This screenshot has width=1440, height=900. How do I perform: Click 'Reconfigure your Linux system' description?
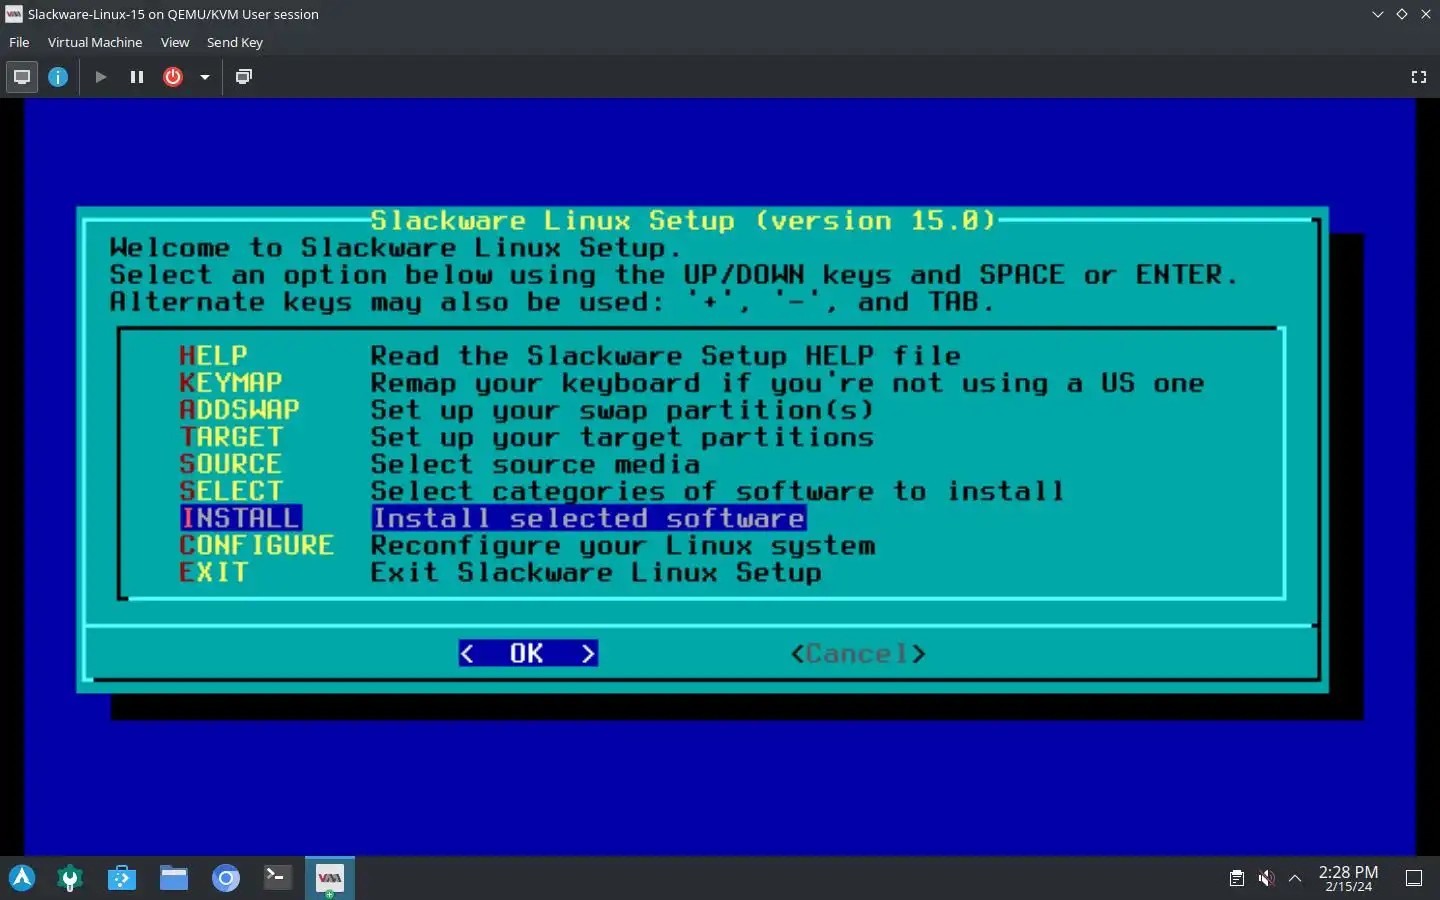click(622, 544)
